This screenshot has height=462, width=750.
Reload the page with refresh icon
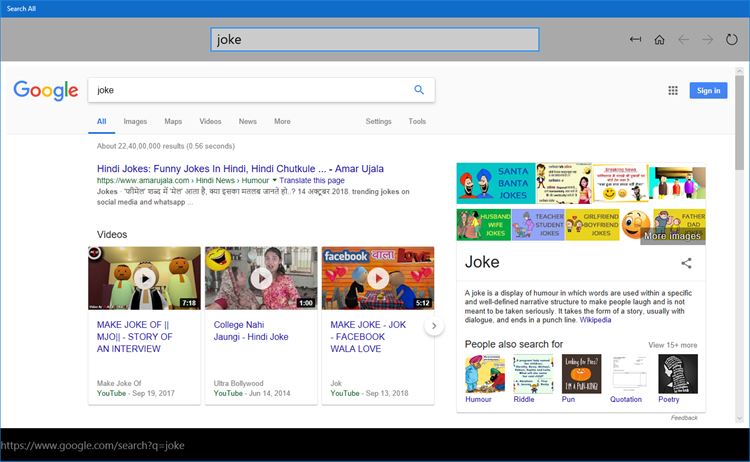731,39
